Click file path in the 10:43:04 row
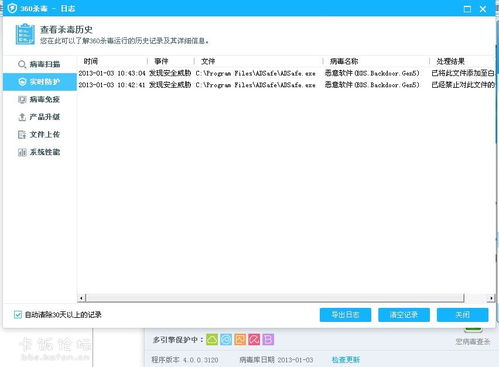Screen dimensions: 499x367 pyautogui.click(x=255, y=73)
